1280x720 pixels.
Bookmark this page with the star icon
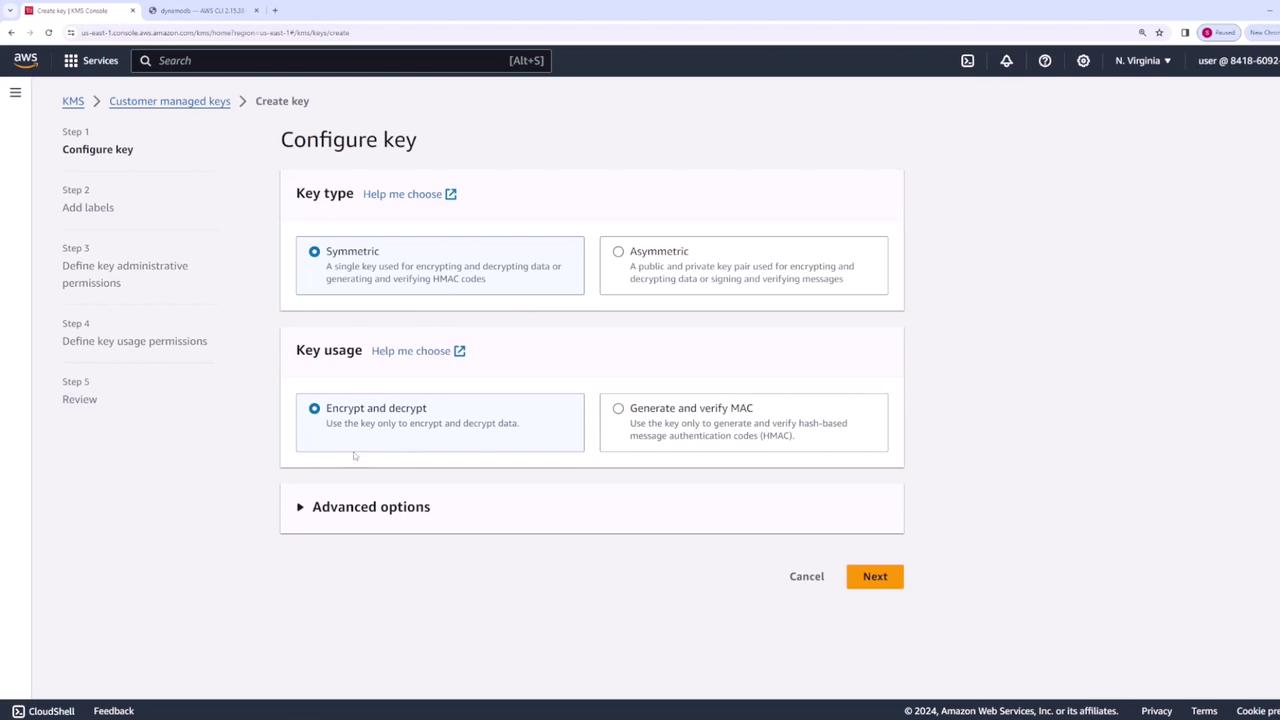coord(1159,33)
